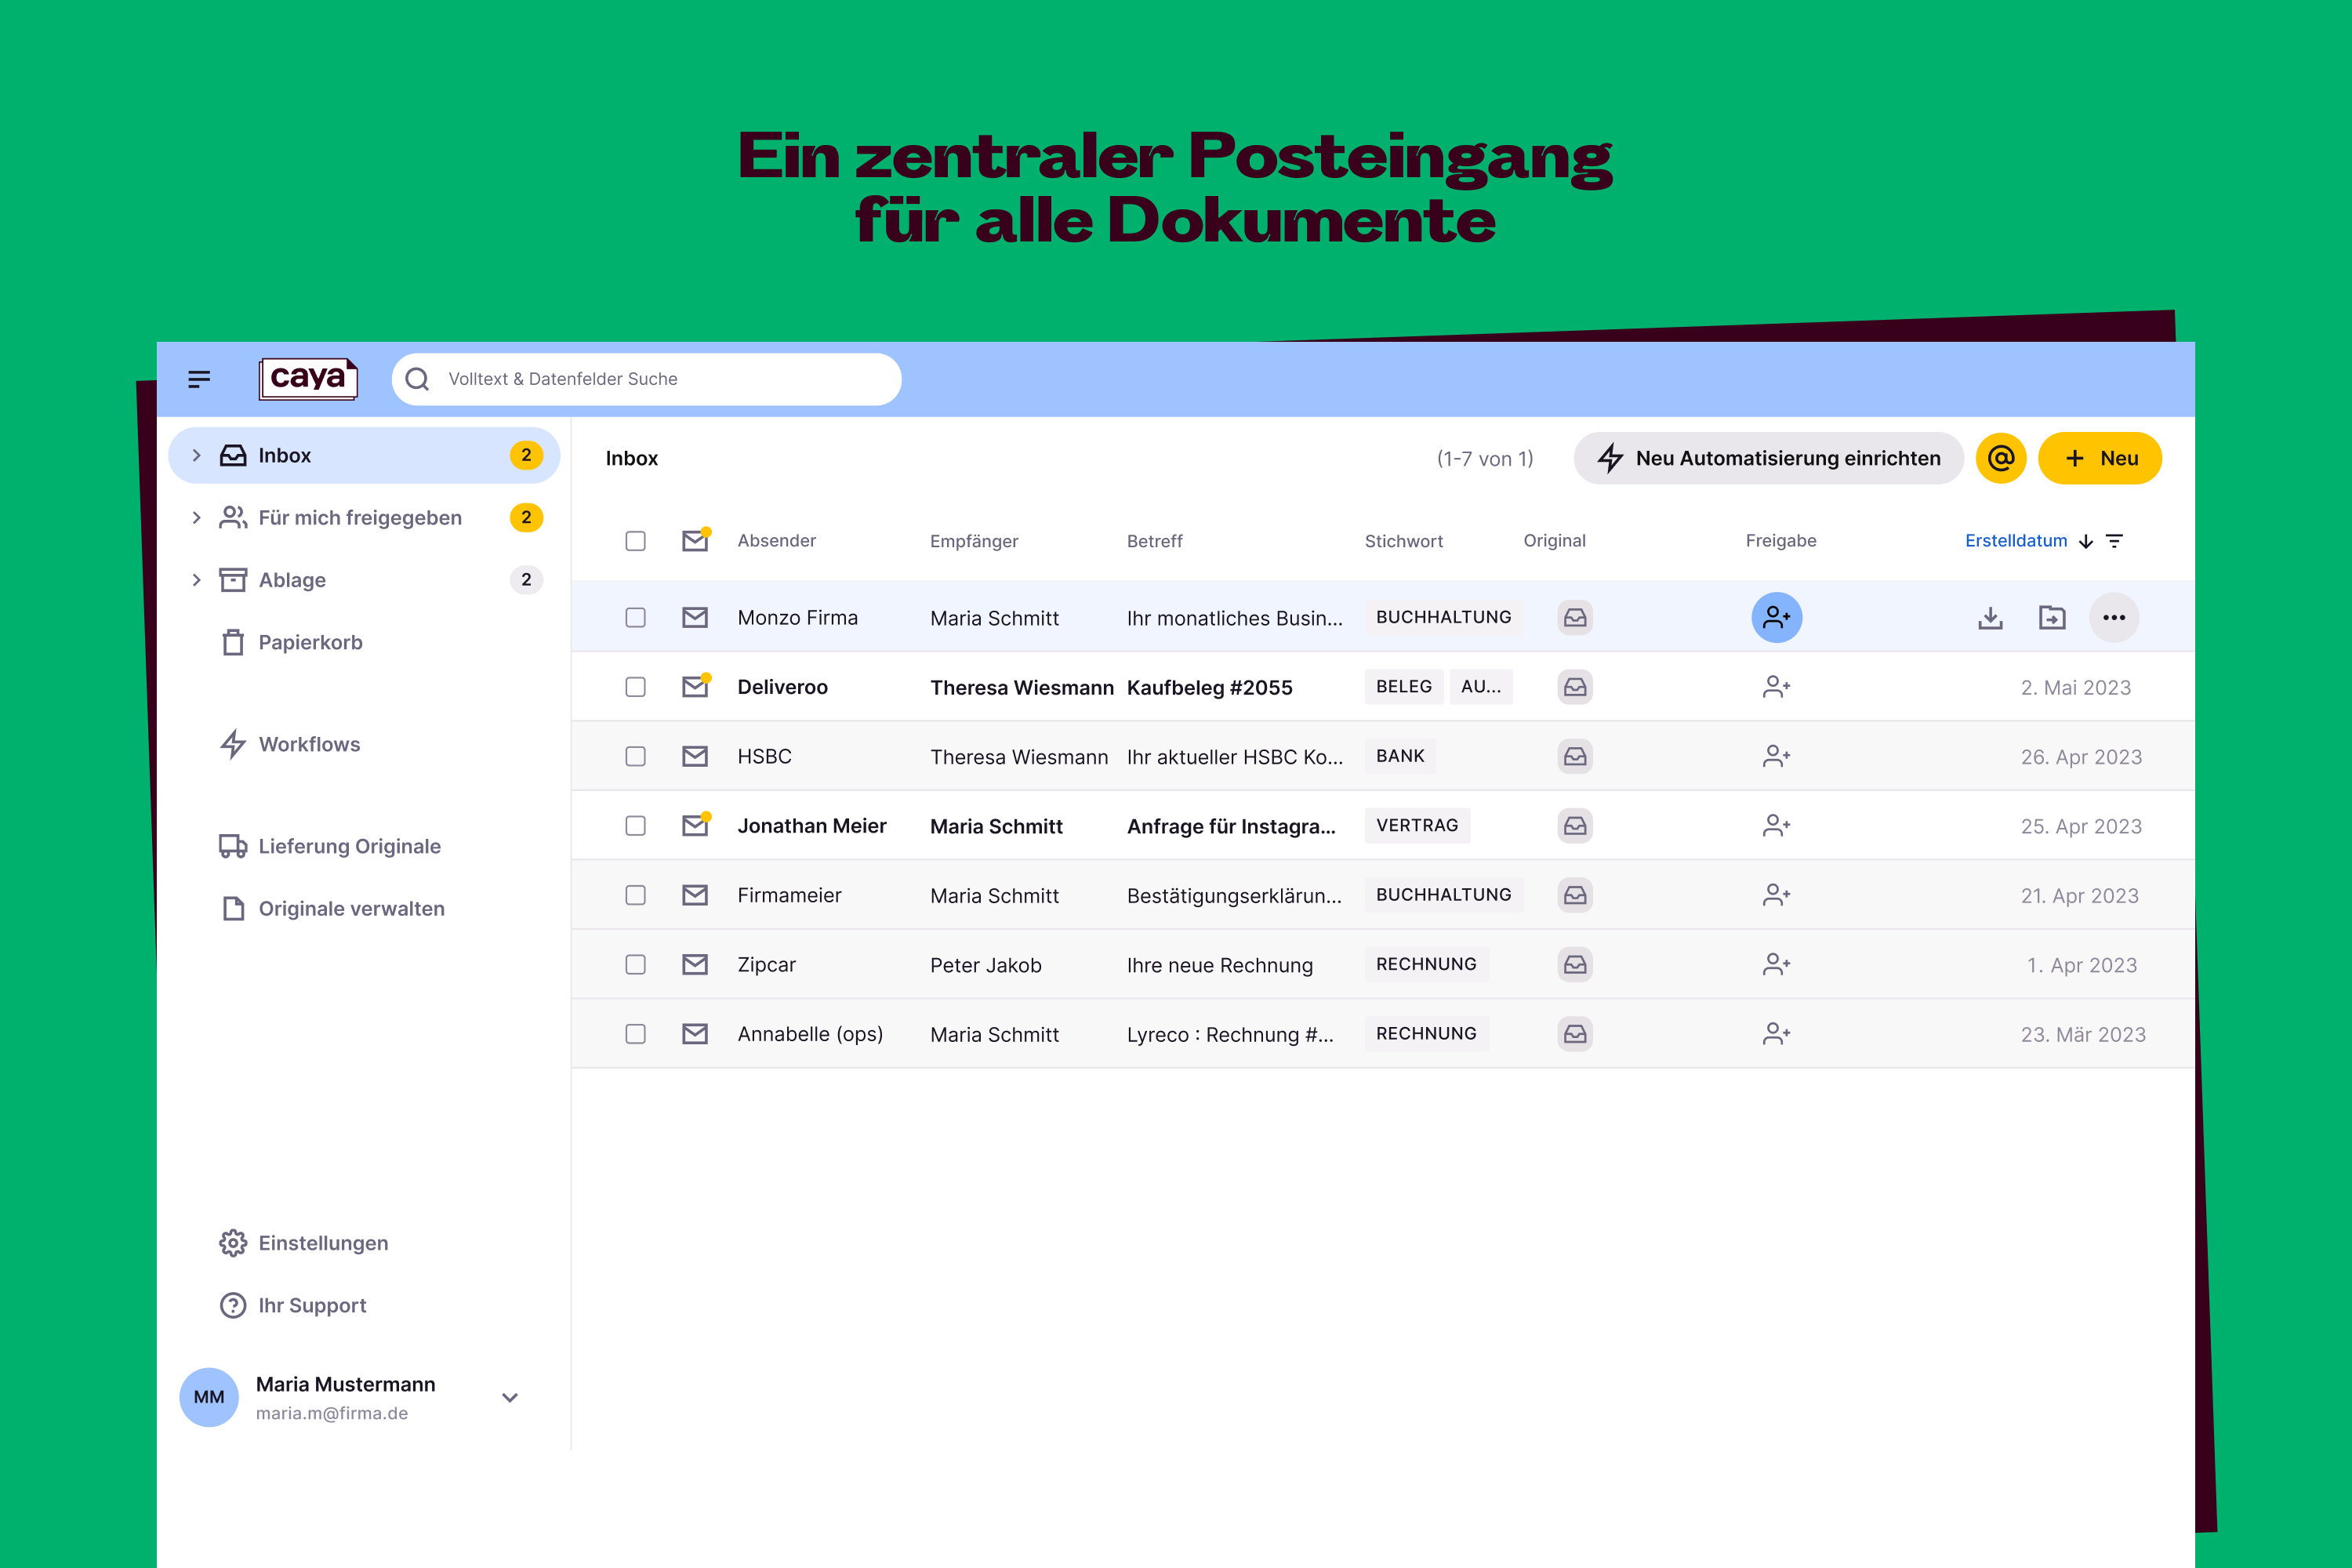Click the yellow @ email address icon
The width and height of the screenshot is (2352, 1568).
click(x=2000, y=458)
